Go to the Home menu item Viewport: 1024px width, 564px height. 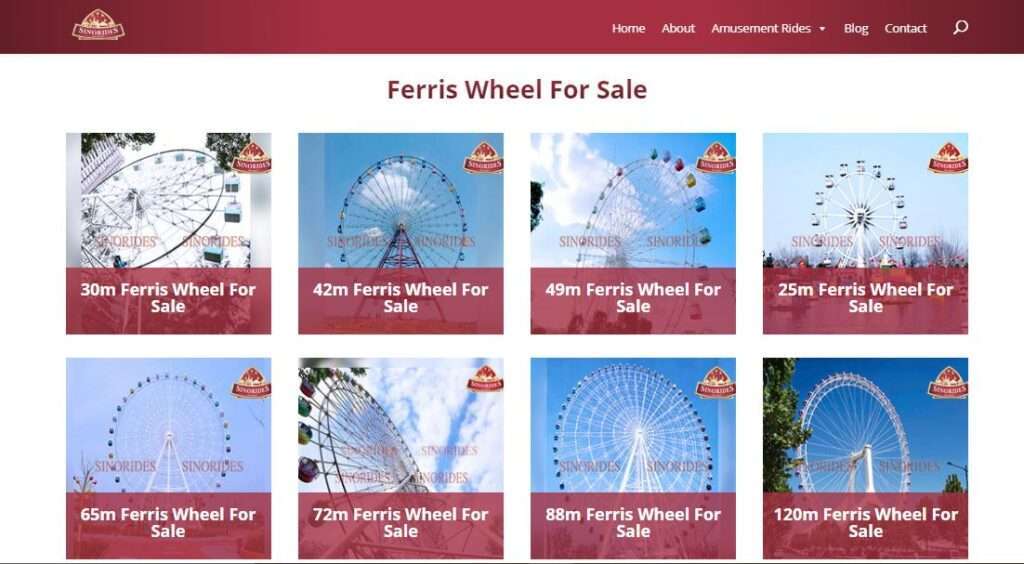point(628,28)
